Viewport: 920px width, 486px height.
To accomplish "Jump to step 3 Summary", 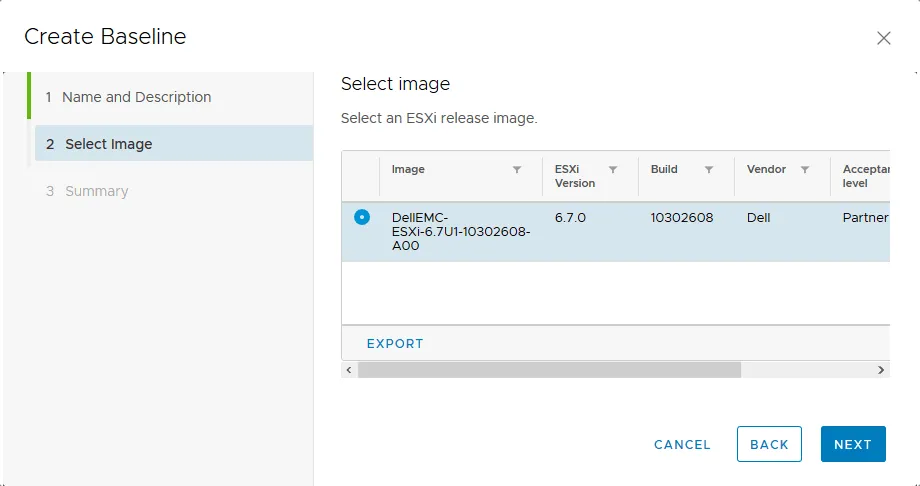I will pyautogui.click(x=96, y=191).
